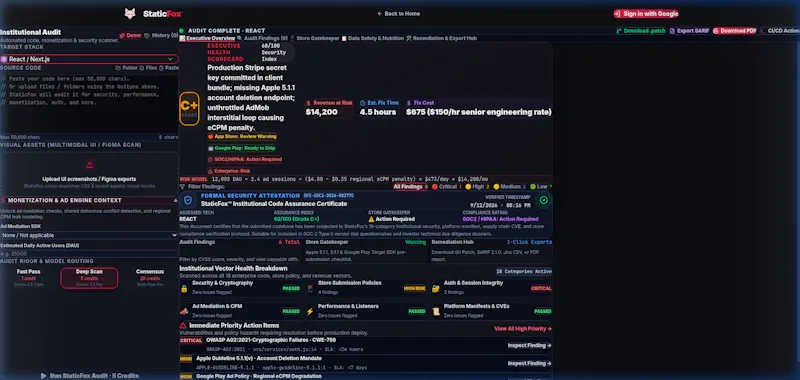Click the Est. Fix Time clock icon
Viewport: 800px width, 380px height.
tap(363, 103)
